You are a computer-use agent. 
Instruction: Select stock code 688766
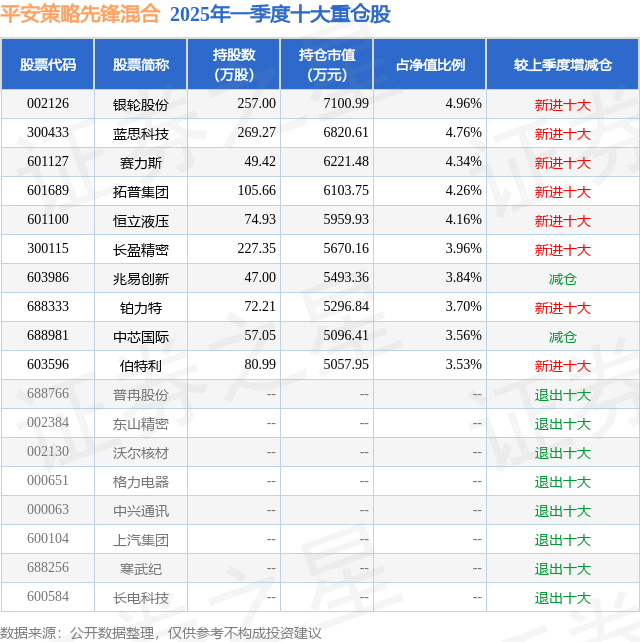[x=48, y=394]
